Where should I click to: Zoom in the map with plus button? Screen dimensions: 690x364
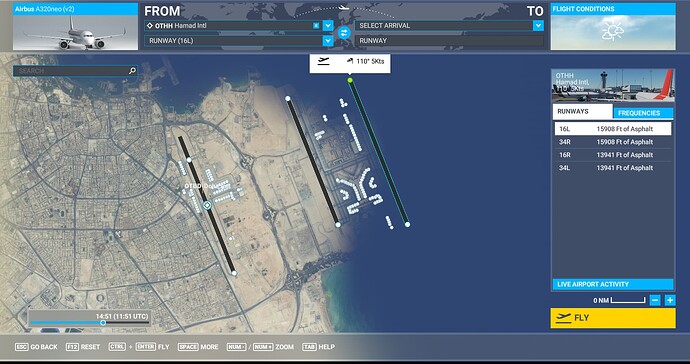pyautogui.click(x=670, y=300)
